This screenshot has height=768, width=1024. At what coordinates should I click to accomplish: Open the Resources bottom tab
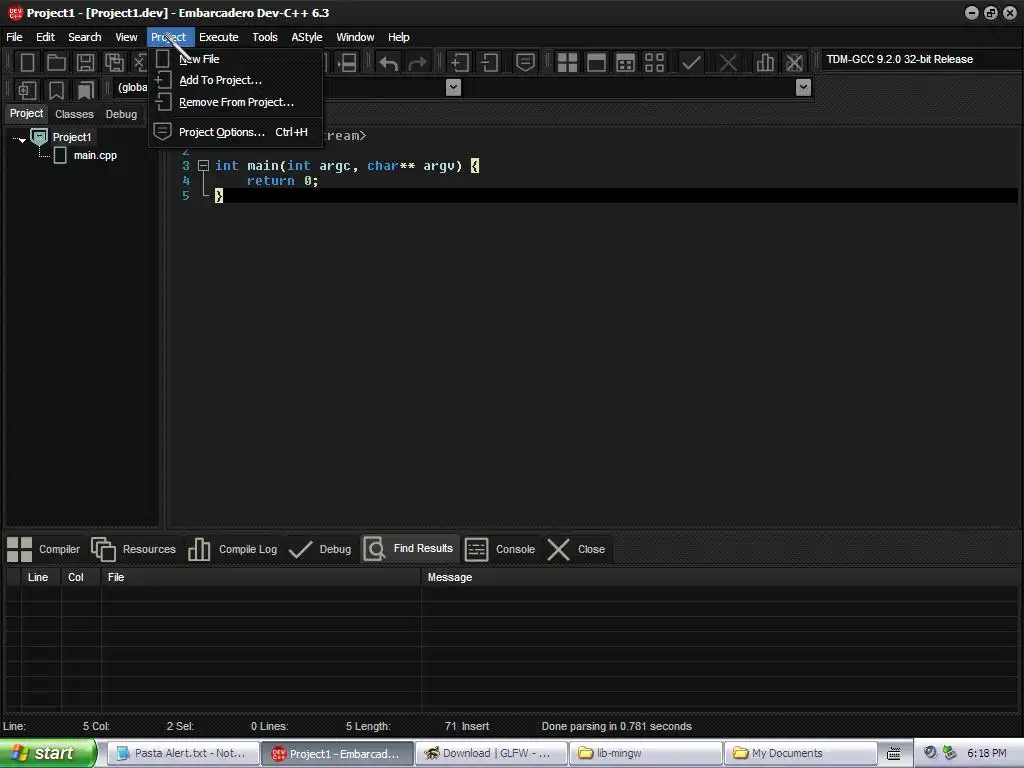click(x=133, y=549)
